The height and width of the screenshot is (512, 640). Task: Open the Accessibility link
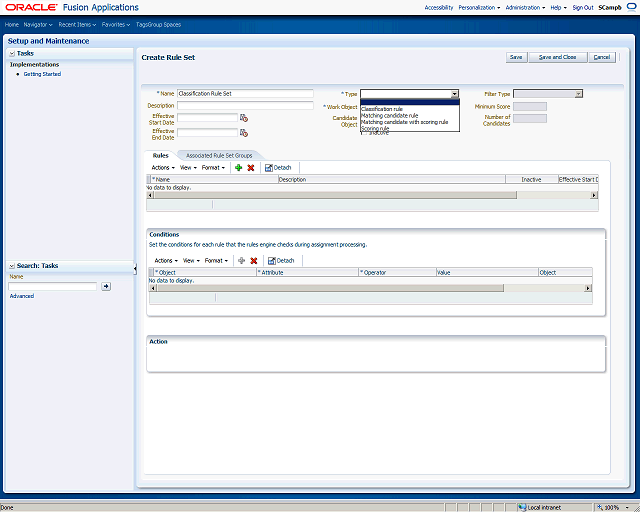439,7
